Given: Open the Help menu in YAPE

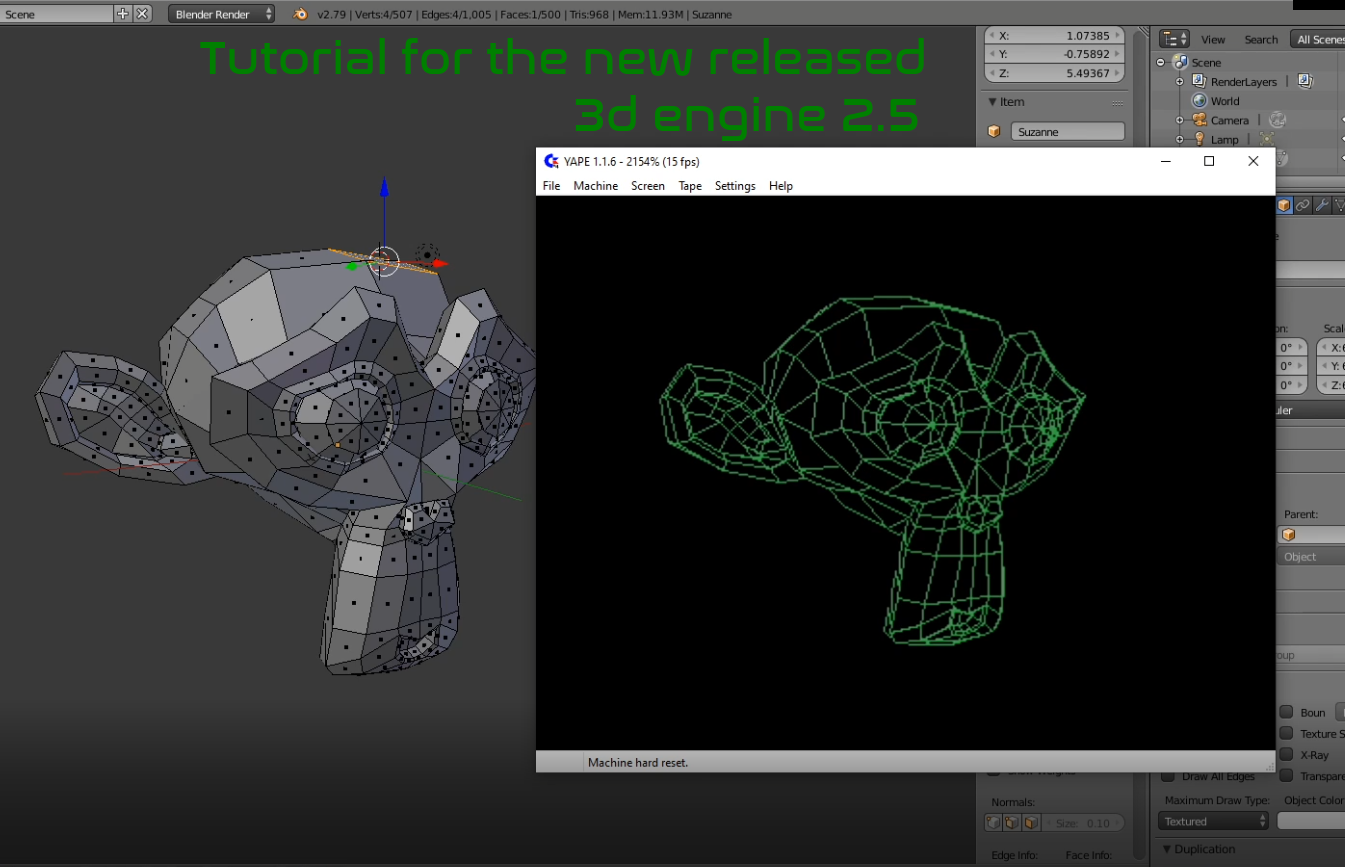Looking at the screenshot, I should tap(781, 186).
